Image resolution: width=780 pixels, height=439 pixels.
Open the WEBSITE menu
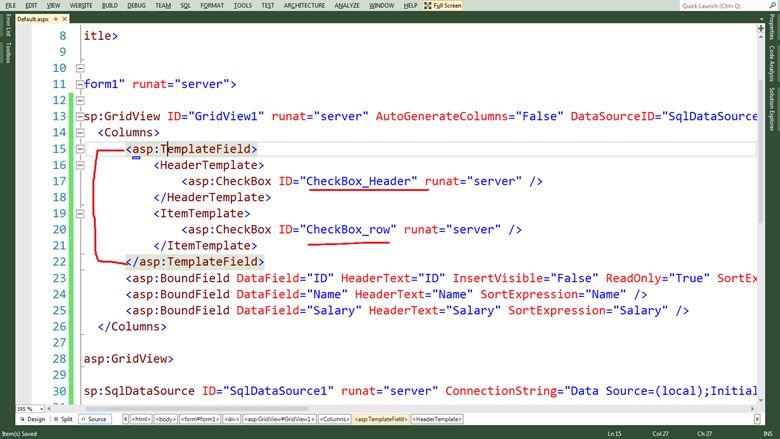81,5
